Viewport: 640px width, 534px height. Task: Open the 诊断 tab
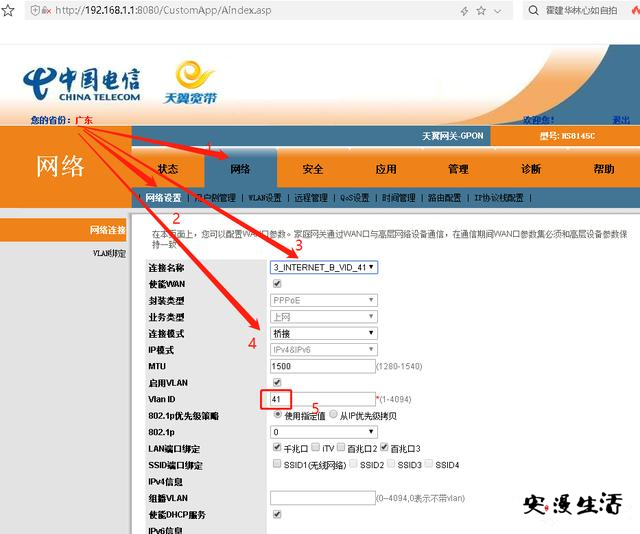pos(531,169)
